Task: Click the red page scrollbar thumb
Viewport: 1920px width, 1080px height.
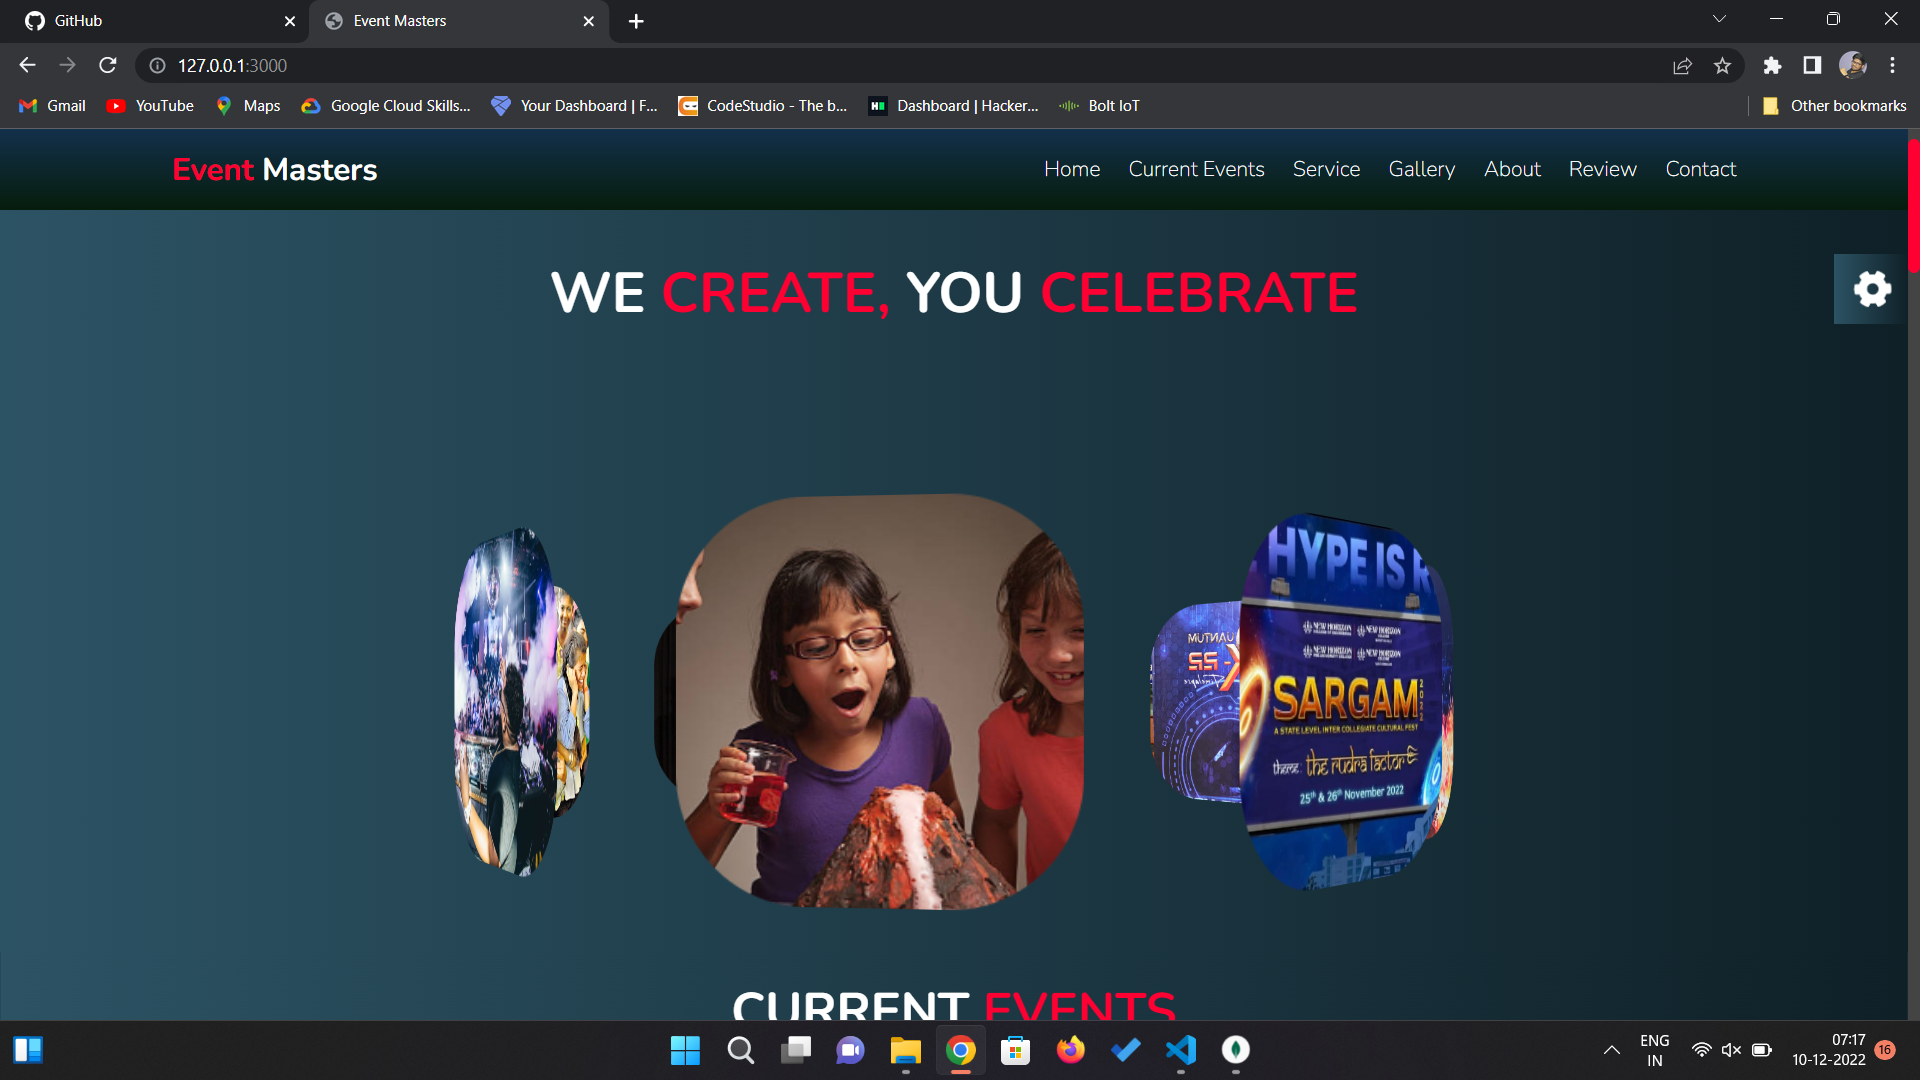Action: click(x=1913, y=205)
